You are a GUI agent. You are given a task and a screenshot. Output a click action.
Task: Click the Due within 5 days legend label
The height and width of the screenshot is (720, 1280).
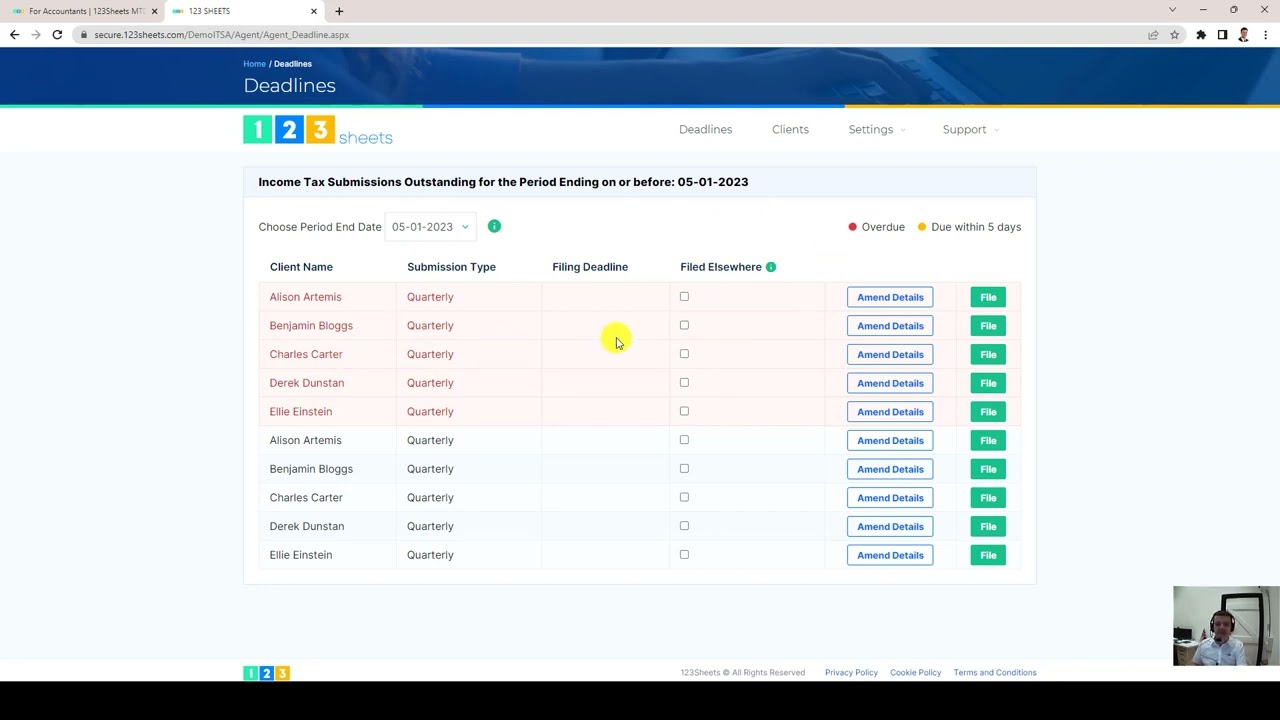coord(976,227)
